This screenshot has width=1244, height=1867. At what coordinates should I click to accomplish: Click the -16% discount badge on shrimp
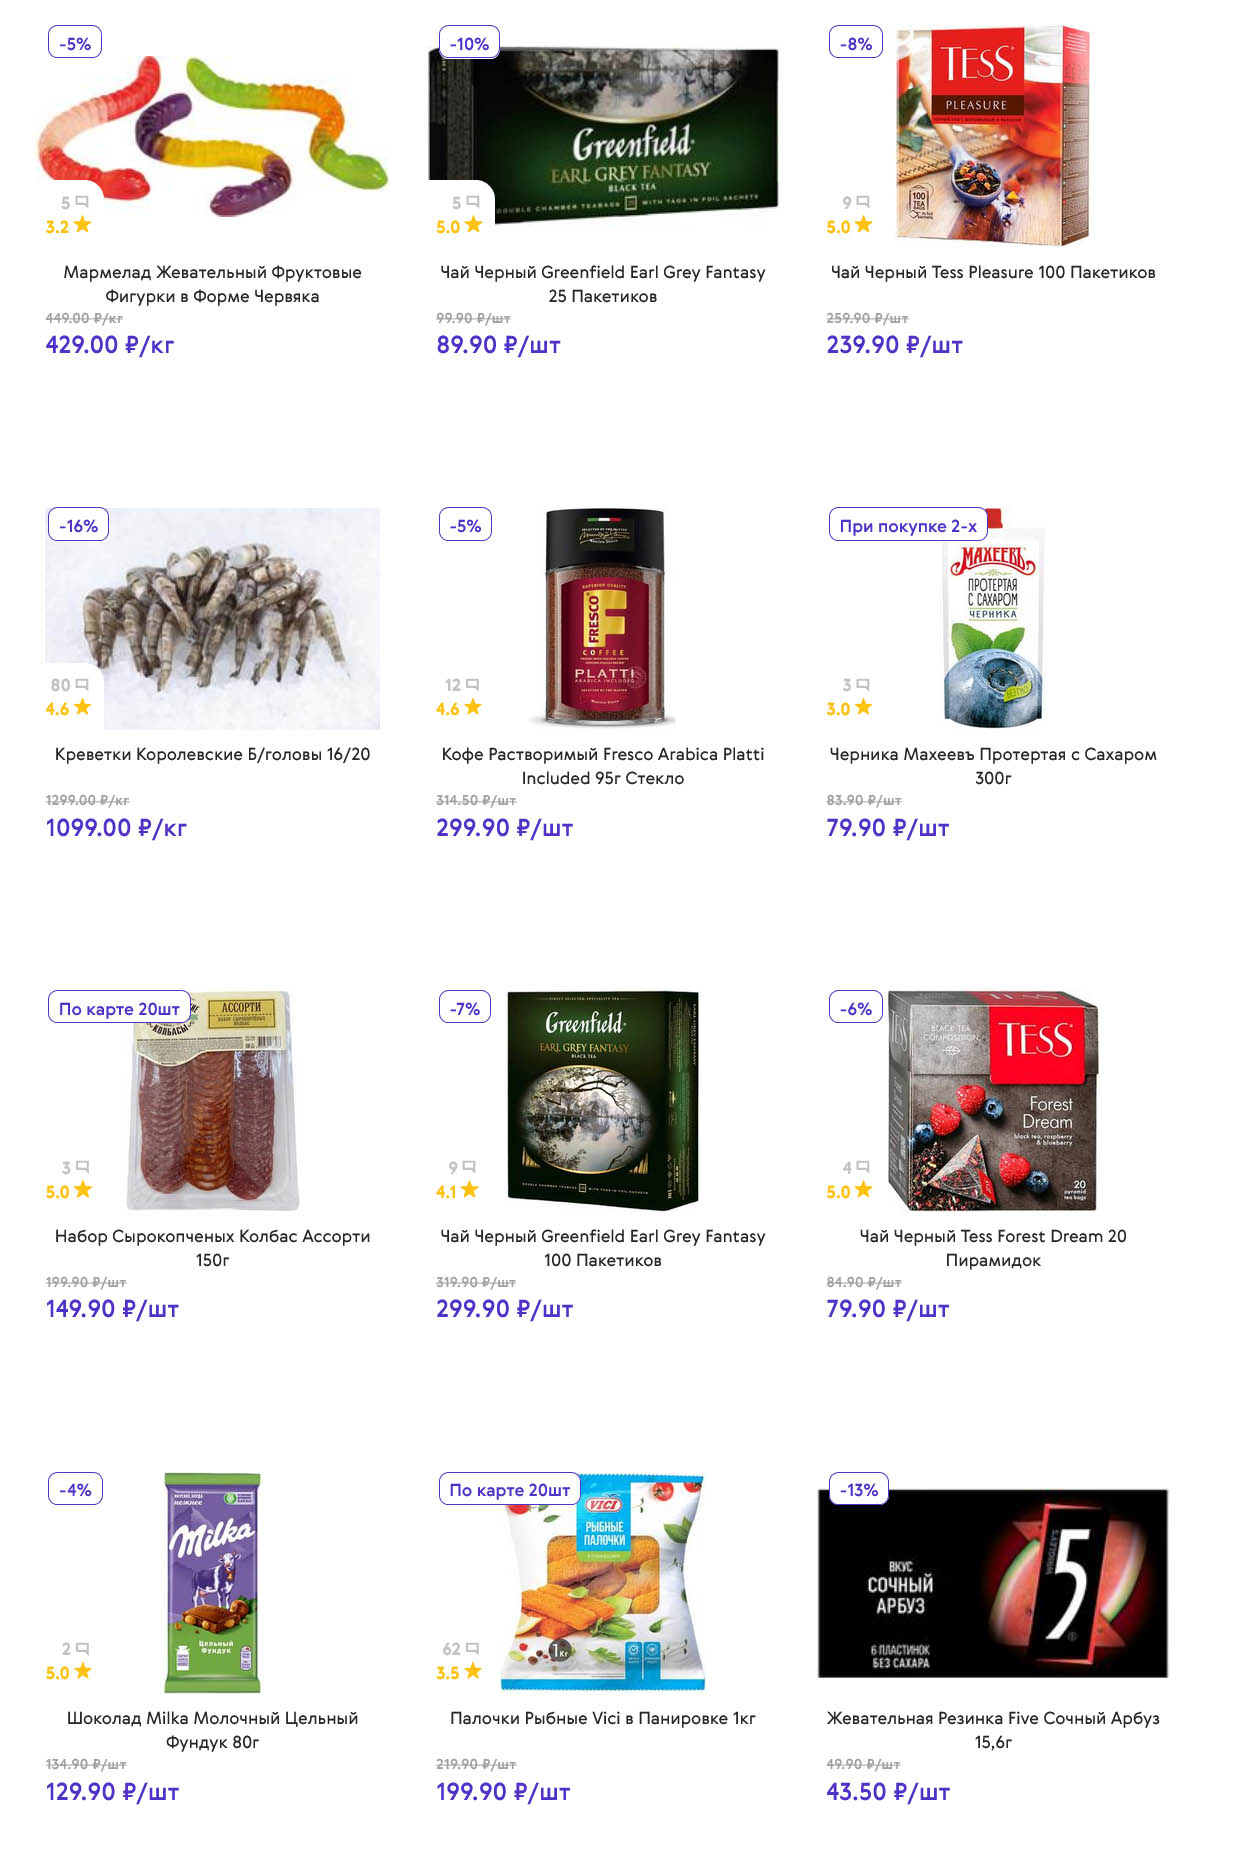click(78, 526)
